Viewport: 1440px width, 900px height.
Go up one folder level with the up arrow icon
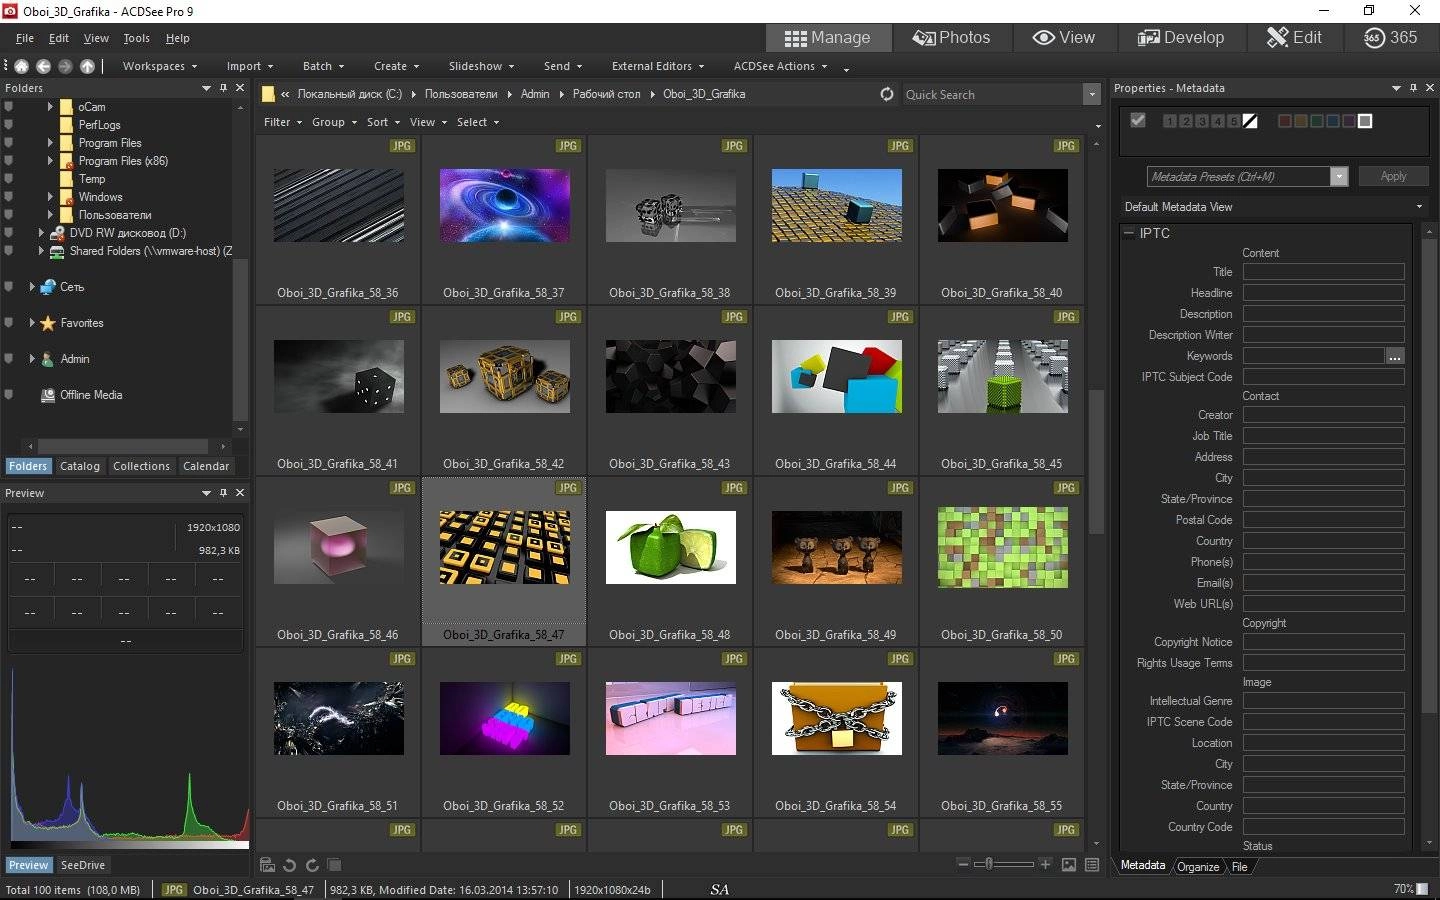(x=87, y=66)
